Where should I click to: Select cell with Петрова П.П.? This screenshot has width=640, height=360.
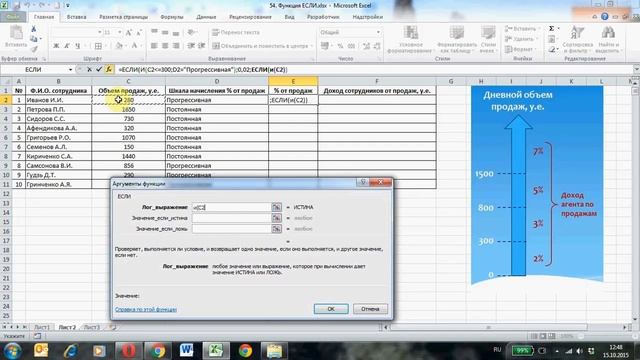tap(58, 109)
